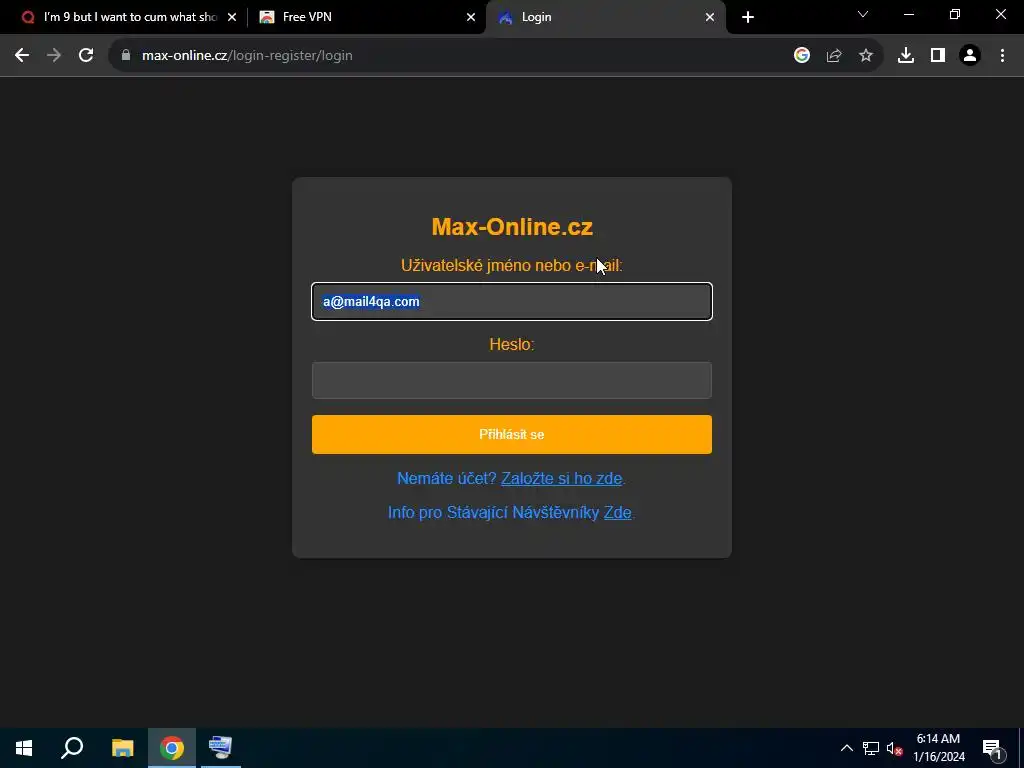Screen dimensions: 1024x768
Task: Open the Chrome profile avatar
Action: click(970, 56)
